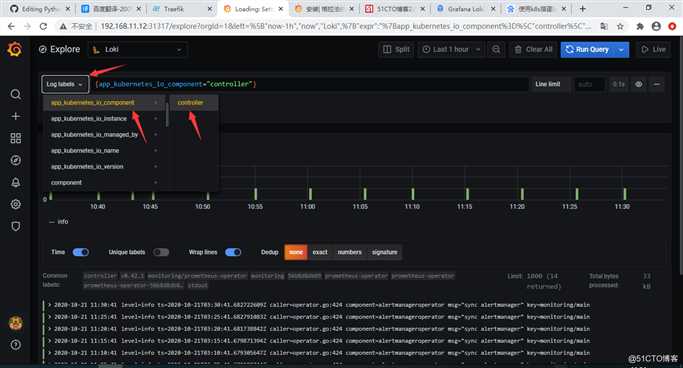Image resolution: width=683 pixels, height=368 pixels.
Task: Select Dedup numbers option
Action: [x=349, y=252]
